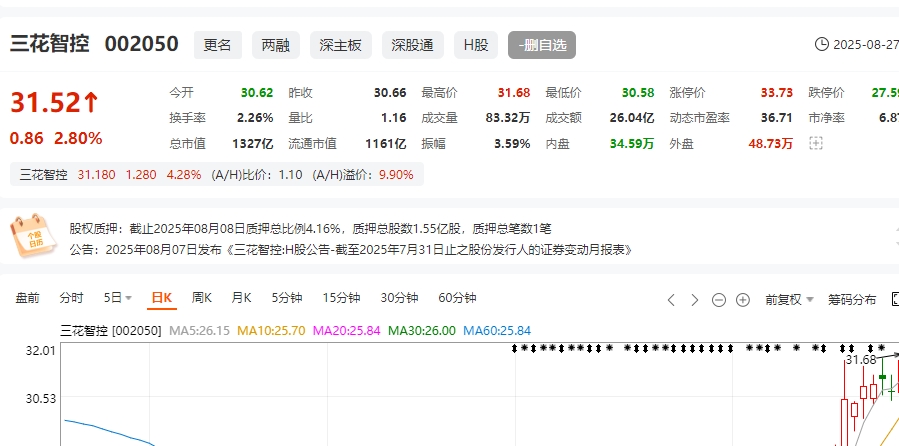Image resolution: width=899 pixels, height=446 pixels.
Task: Select the 日K chart tab
Action: [x=161, y=298]
